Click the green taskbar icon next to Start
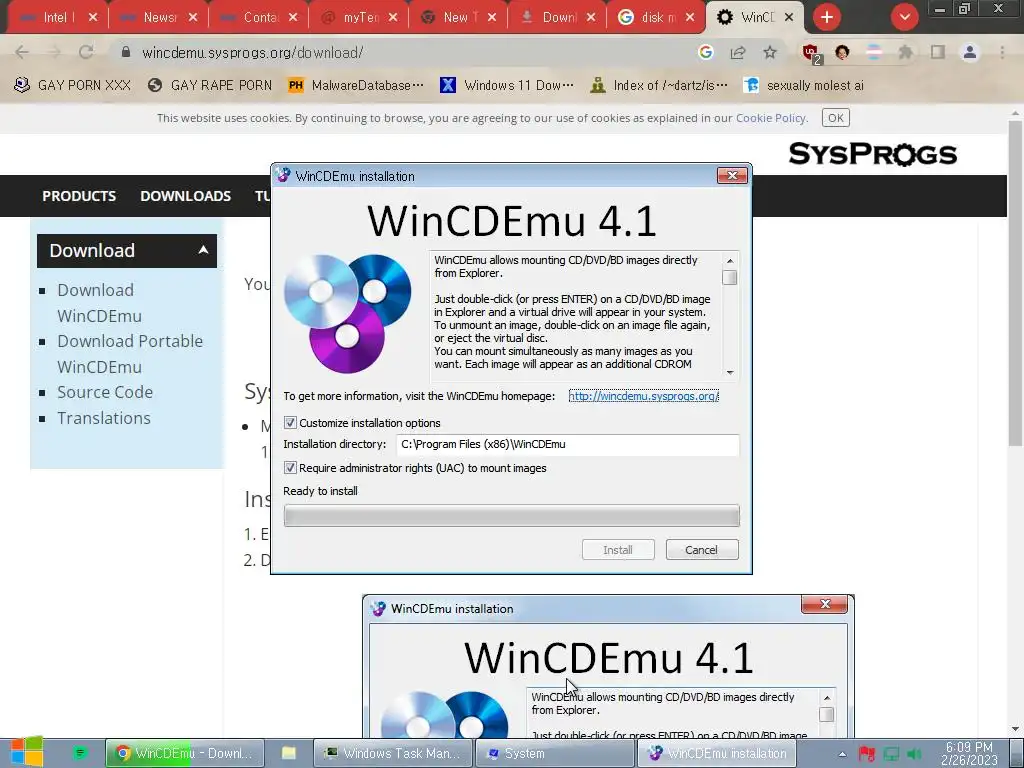 coord(80,753)
